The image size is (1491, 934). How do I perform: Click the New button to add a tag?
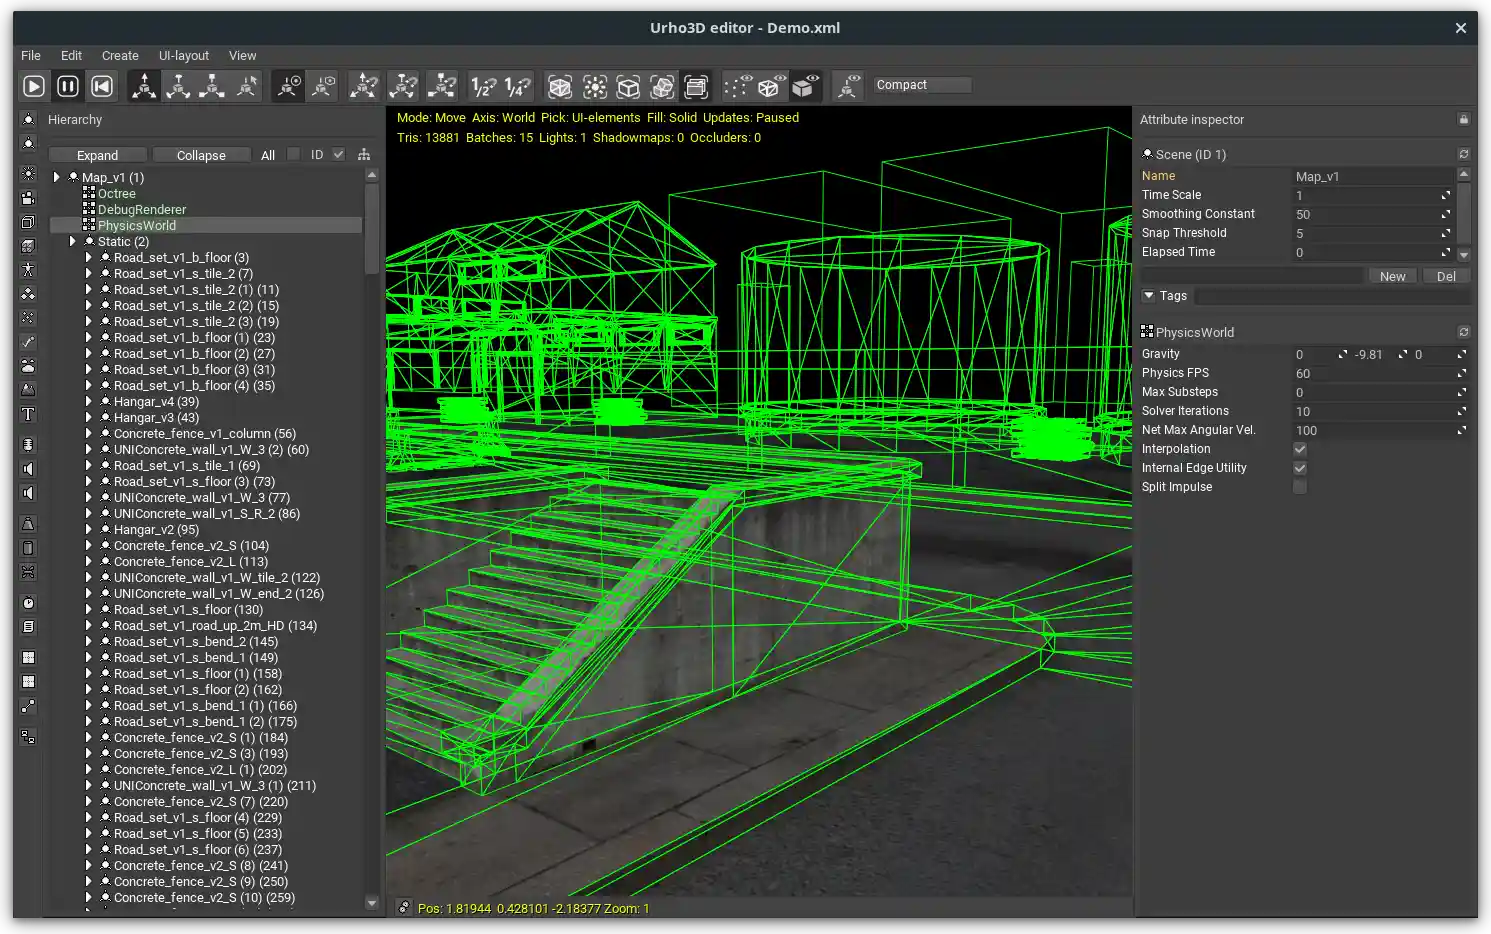(1392, 275)
